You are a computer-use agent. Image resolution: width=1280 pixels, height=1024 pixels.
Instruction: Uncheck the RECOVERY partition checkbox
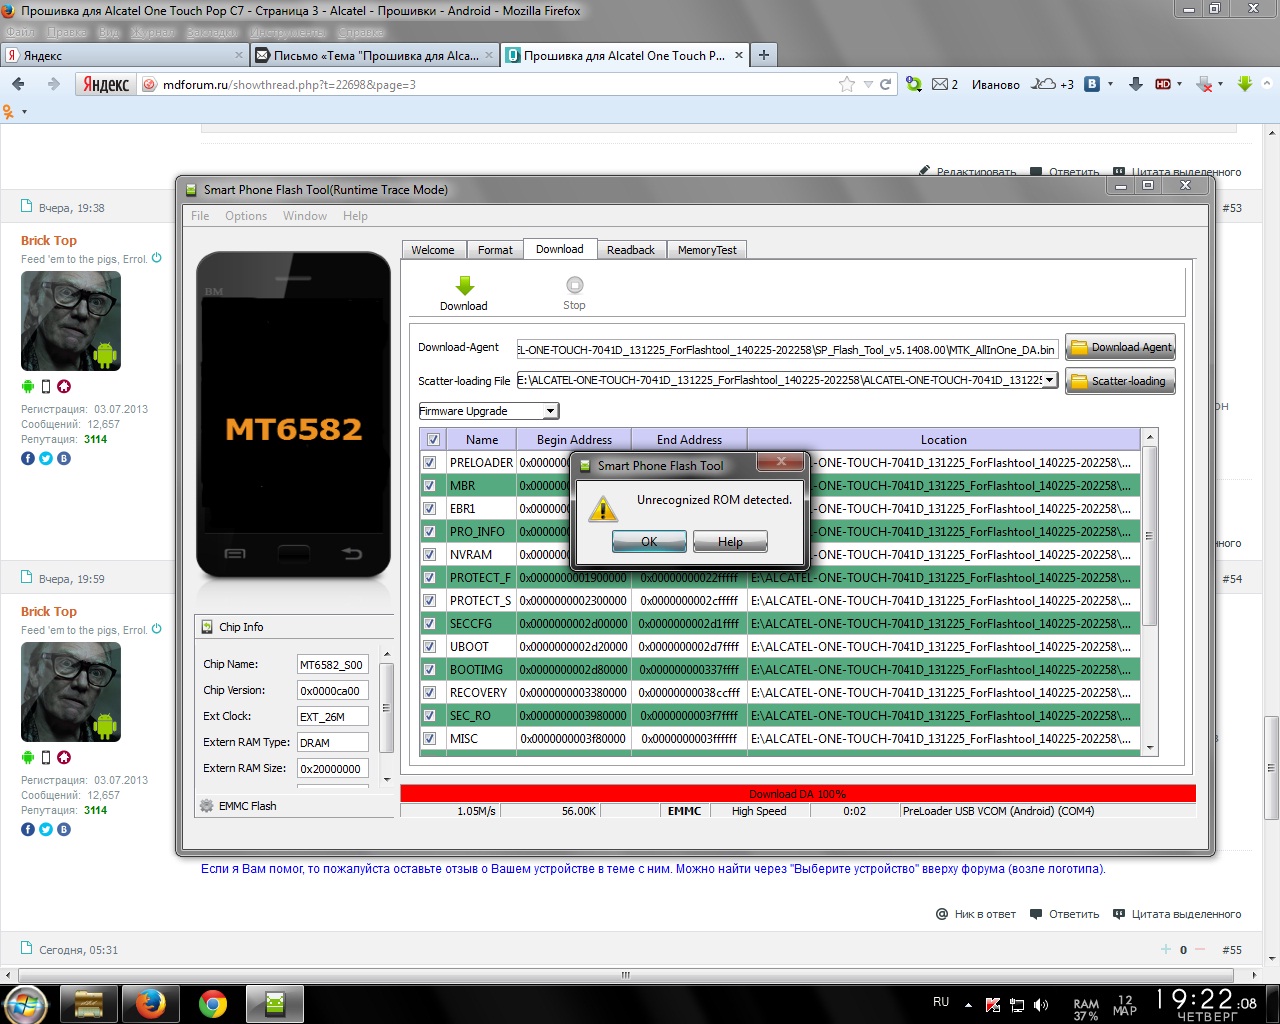[x=430, y=692]
